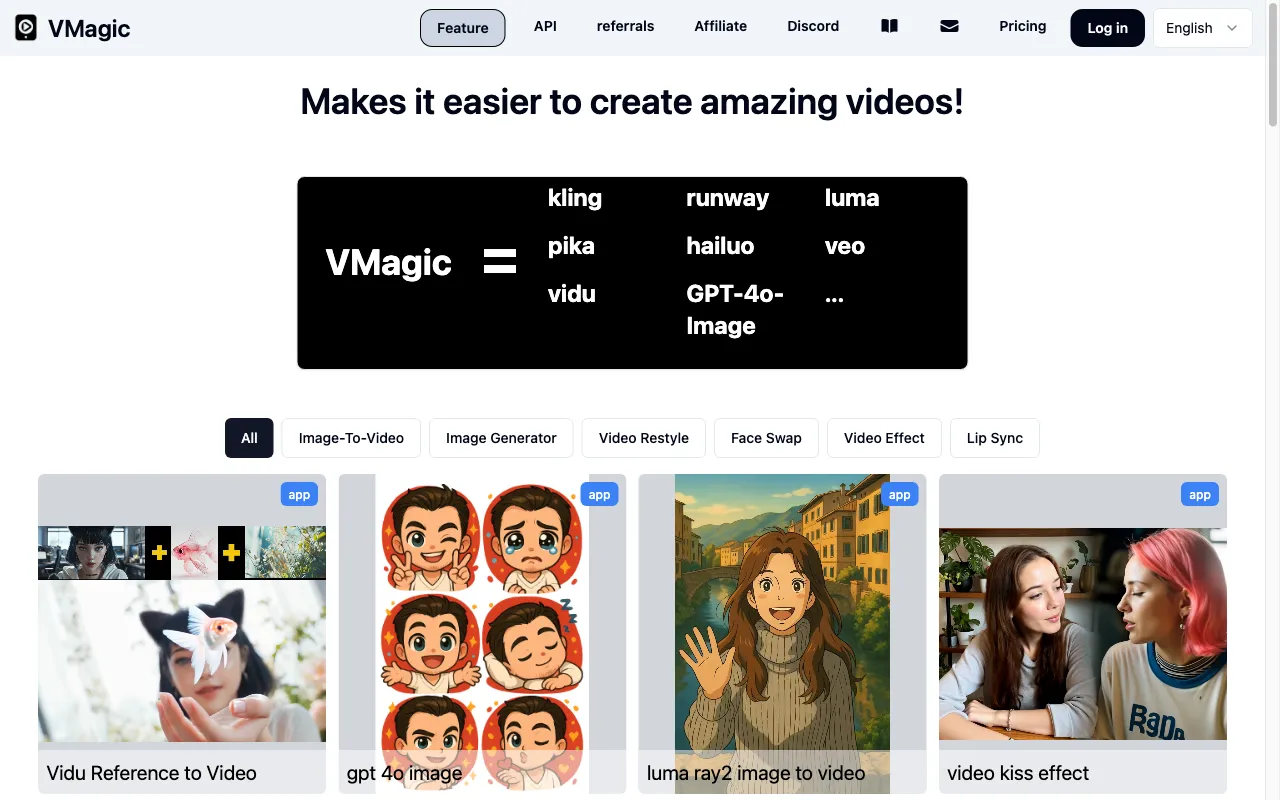Screen dimensions: 1280x800
Task: Filter by Video Restyle
Action: point(644,438)
